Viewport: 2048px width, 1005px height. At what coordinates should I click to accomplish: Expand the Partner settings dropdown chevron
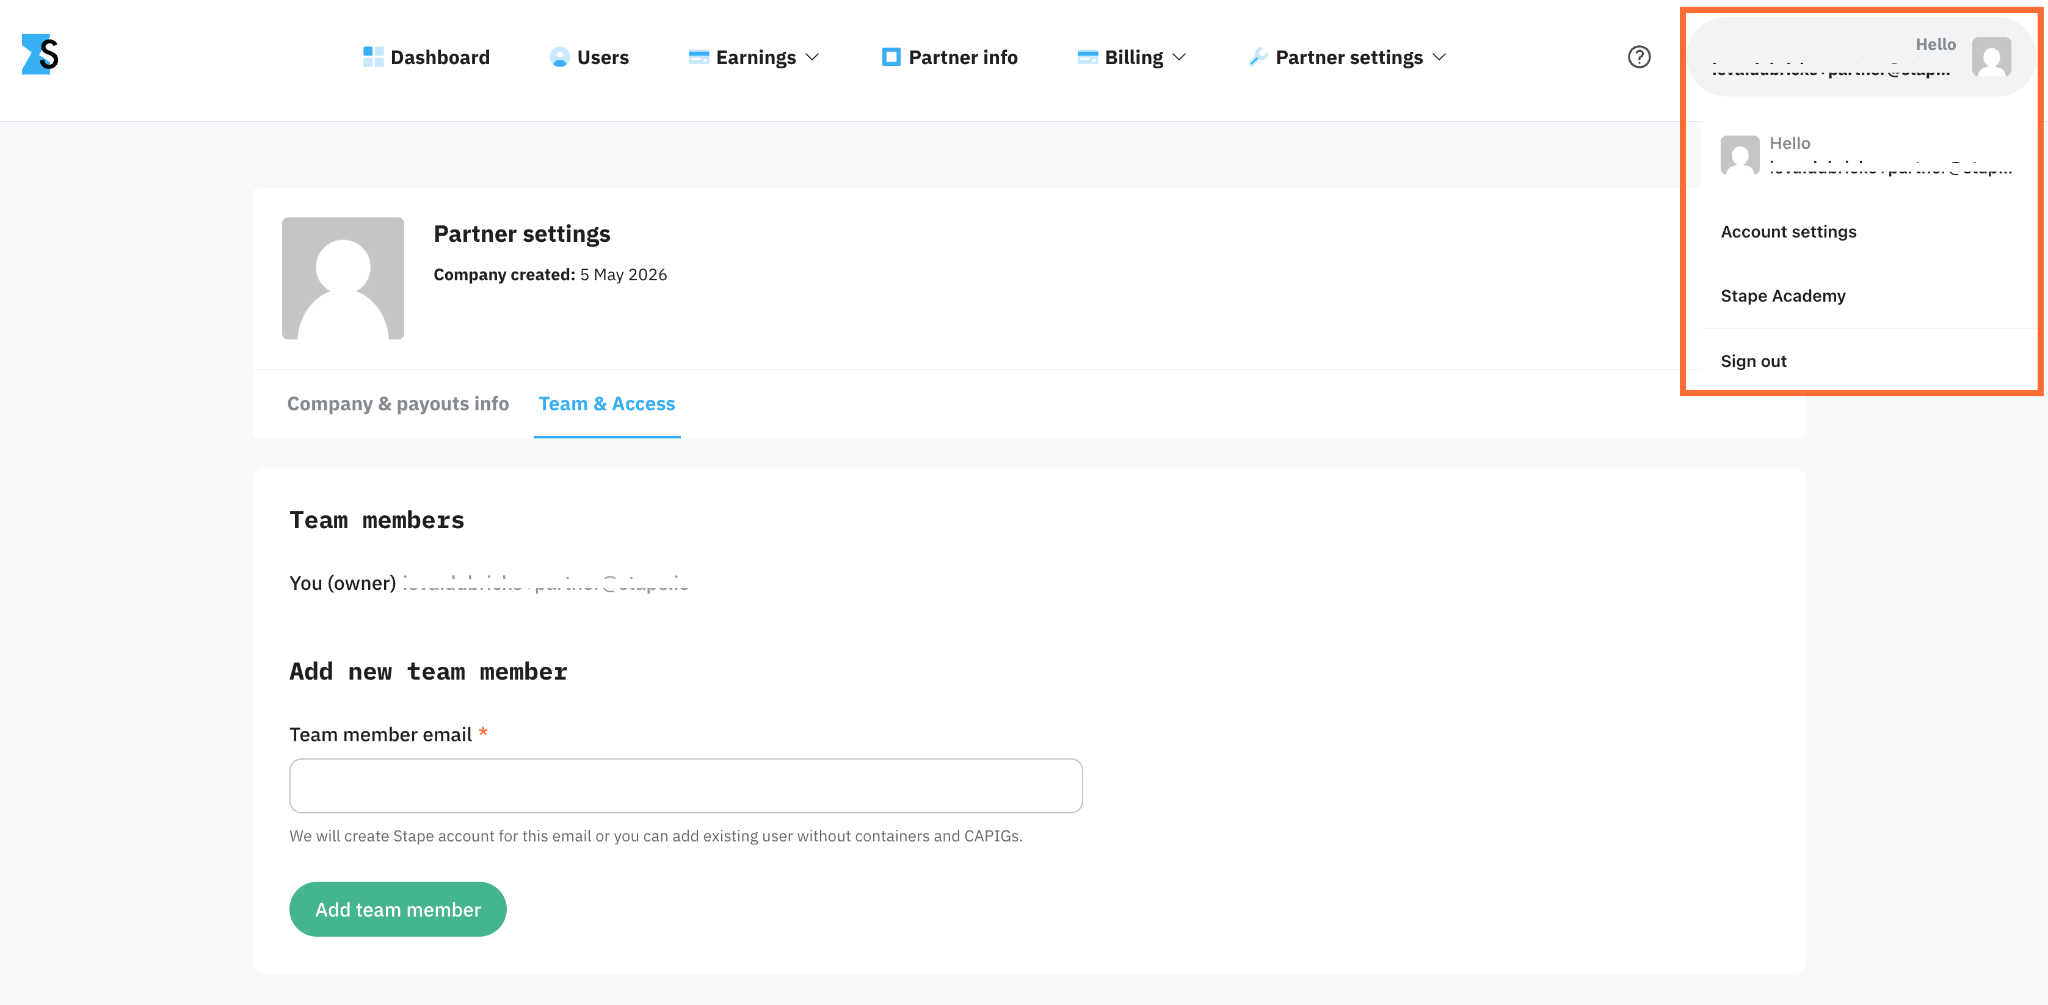click(1439, 57)
